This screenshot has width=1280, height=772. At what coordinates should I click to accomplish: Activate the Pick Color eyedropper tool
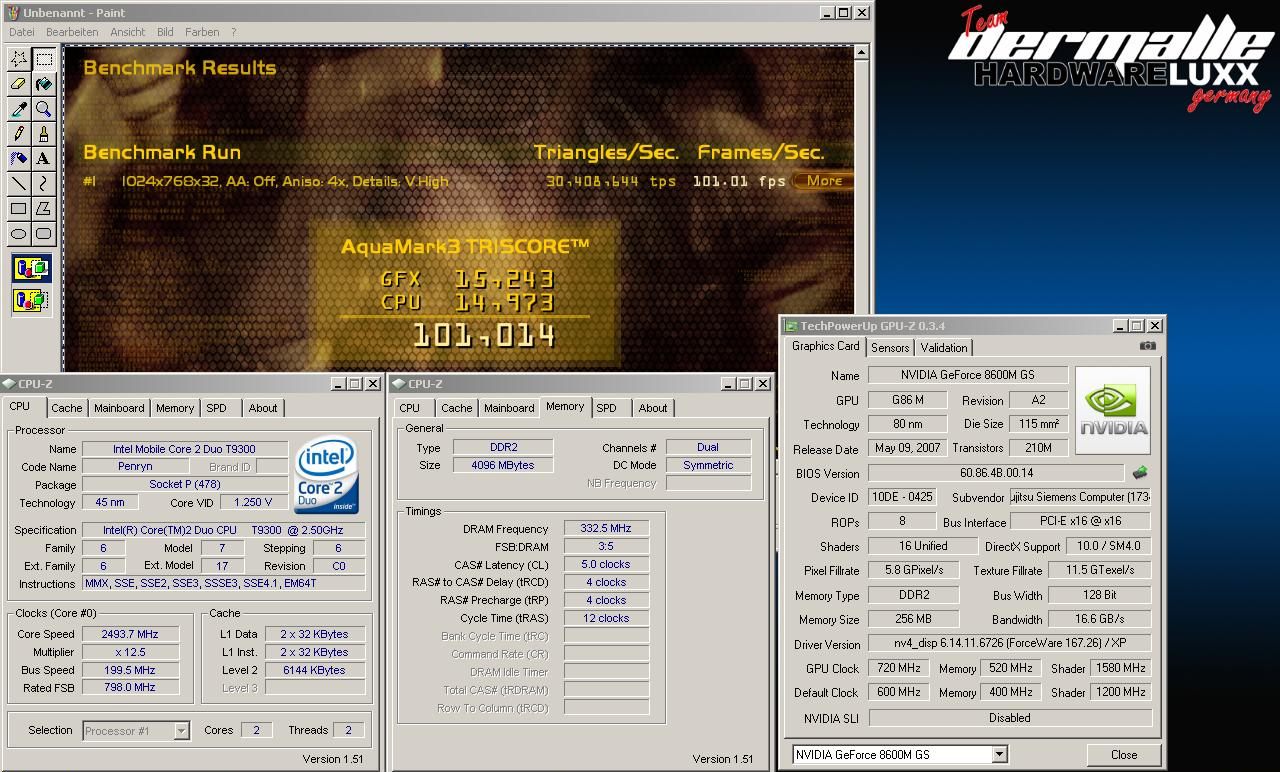(18, 109)
